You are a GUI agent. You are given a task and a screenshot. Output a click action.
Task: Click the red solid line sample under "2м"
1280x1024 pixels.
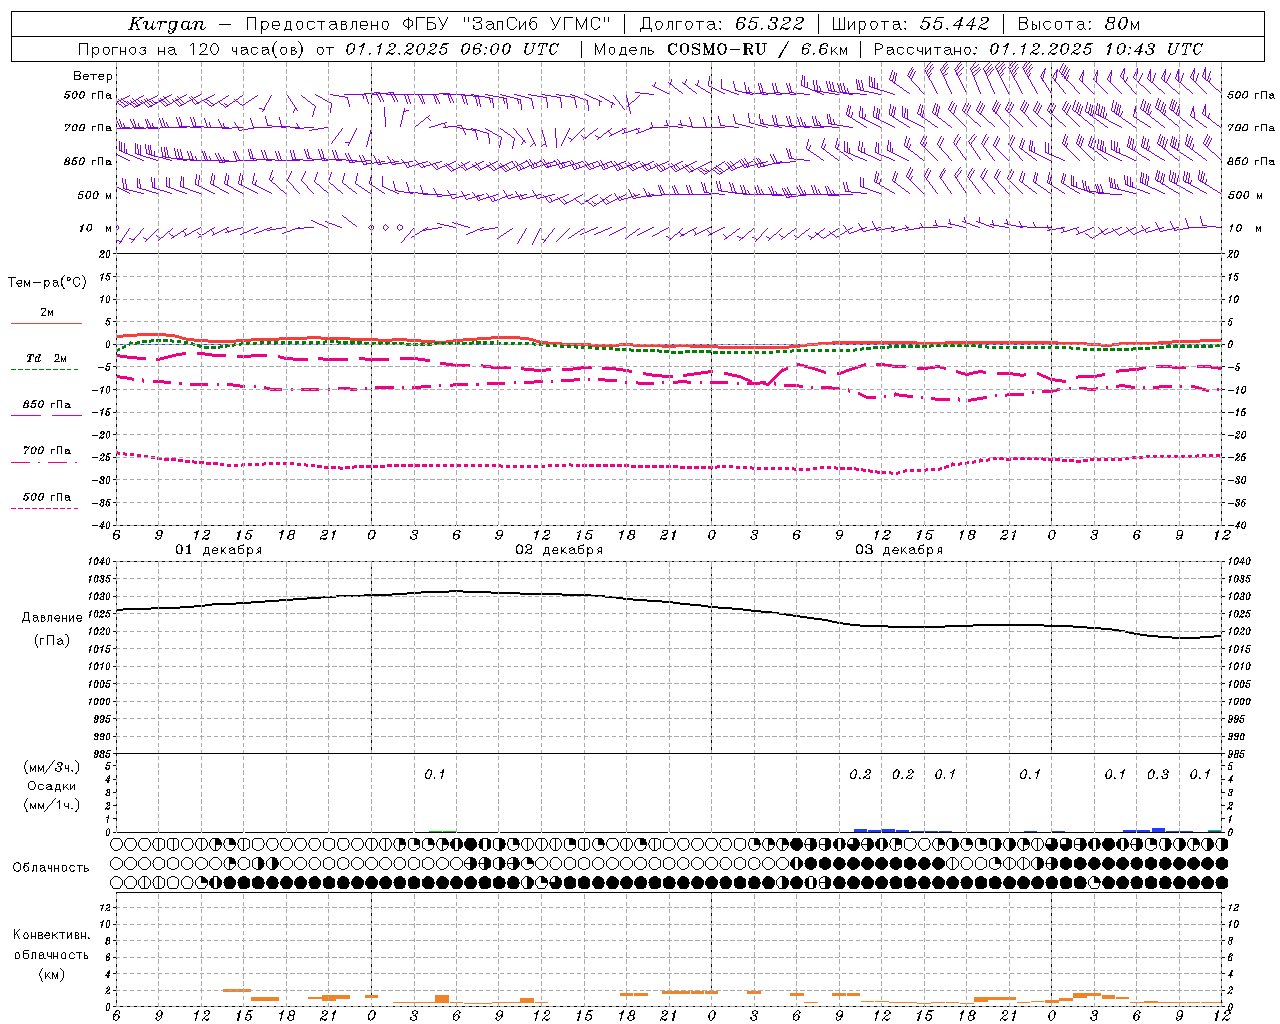pyautogui.click(x=46, y=323)
